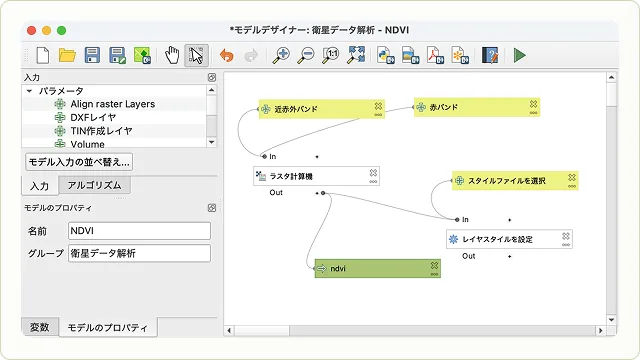
Task: Export model as Python script icon
Action: (x=386, y=55)
